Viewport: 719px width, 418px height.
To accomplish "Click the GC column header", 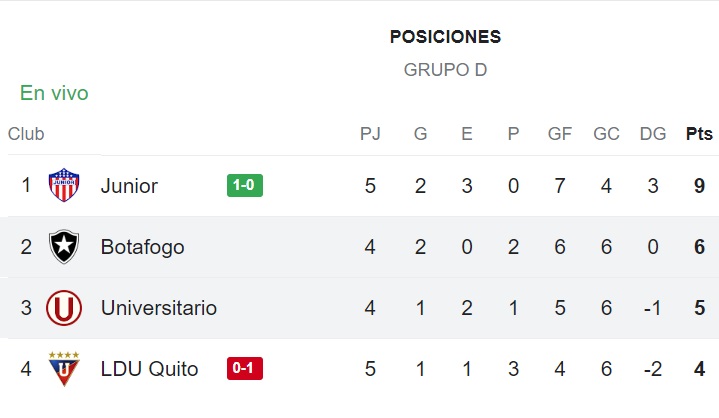I will coord(606,134).
